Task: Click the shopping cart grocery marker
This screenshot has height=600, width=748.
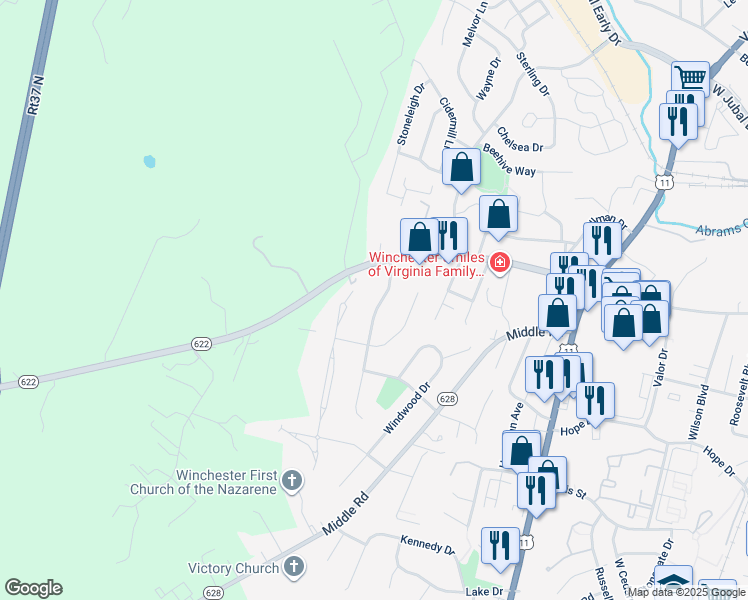Action: pos(690,78)
